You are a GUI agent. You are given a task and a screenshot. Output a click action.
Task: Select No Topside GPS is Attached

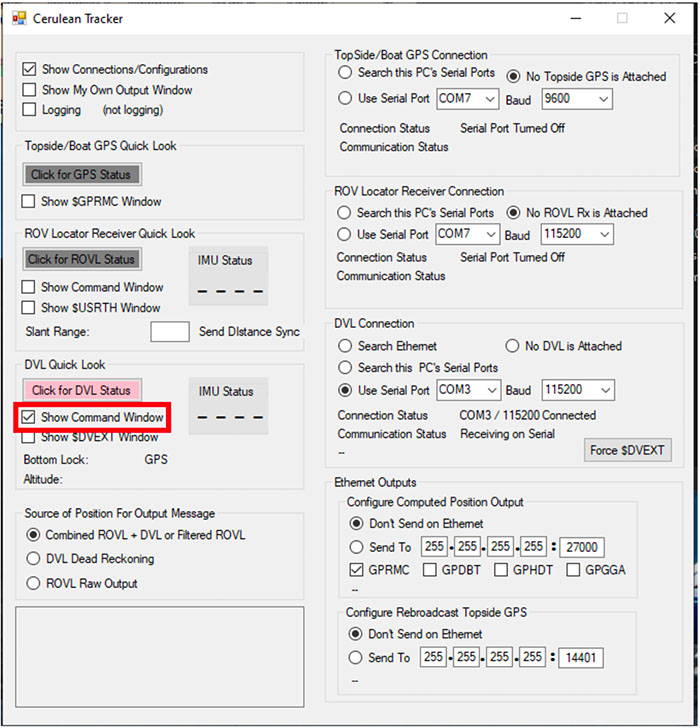point(513,76)
